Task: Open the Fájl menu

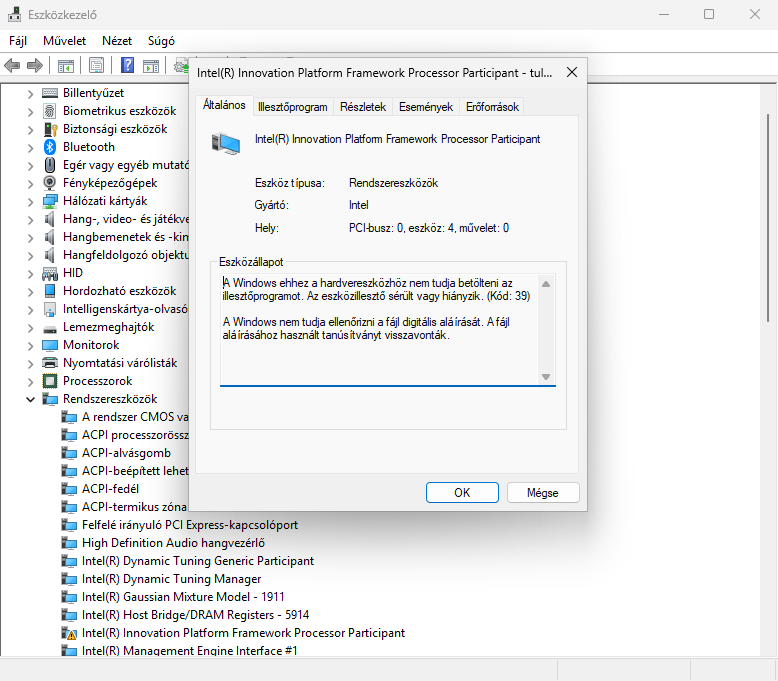Action: [x=18, y=41]
